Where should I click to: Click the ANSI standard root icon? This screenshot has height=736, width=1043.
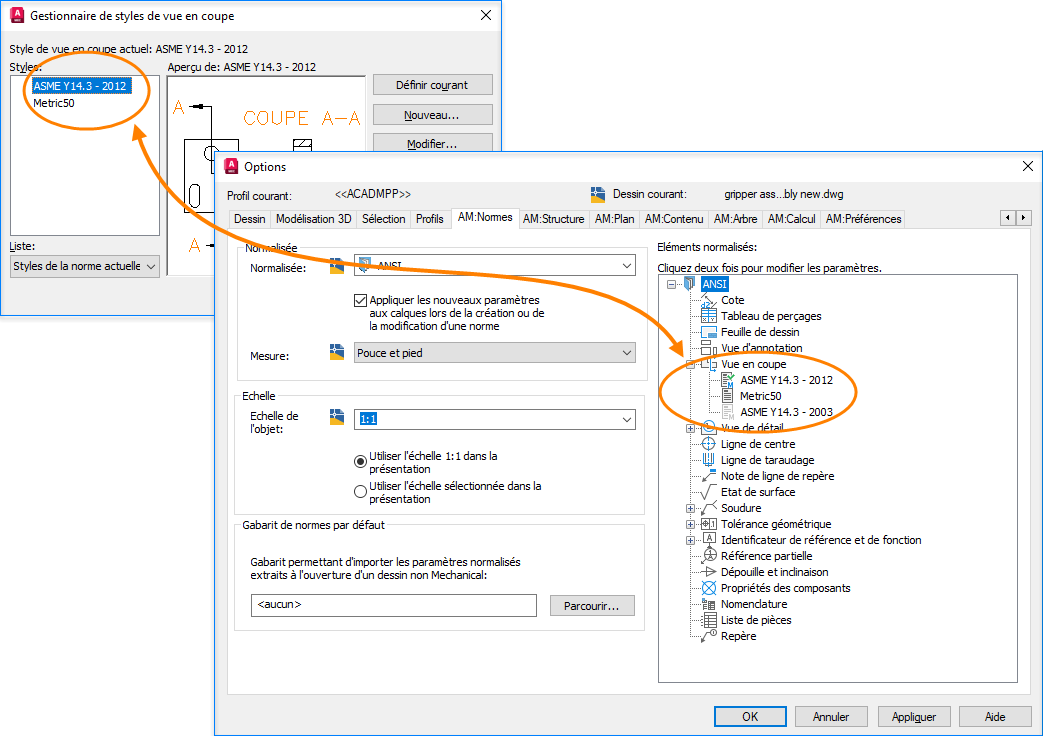pos(690,284)
